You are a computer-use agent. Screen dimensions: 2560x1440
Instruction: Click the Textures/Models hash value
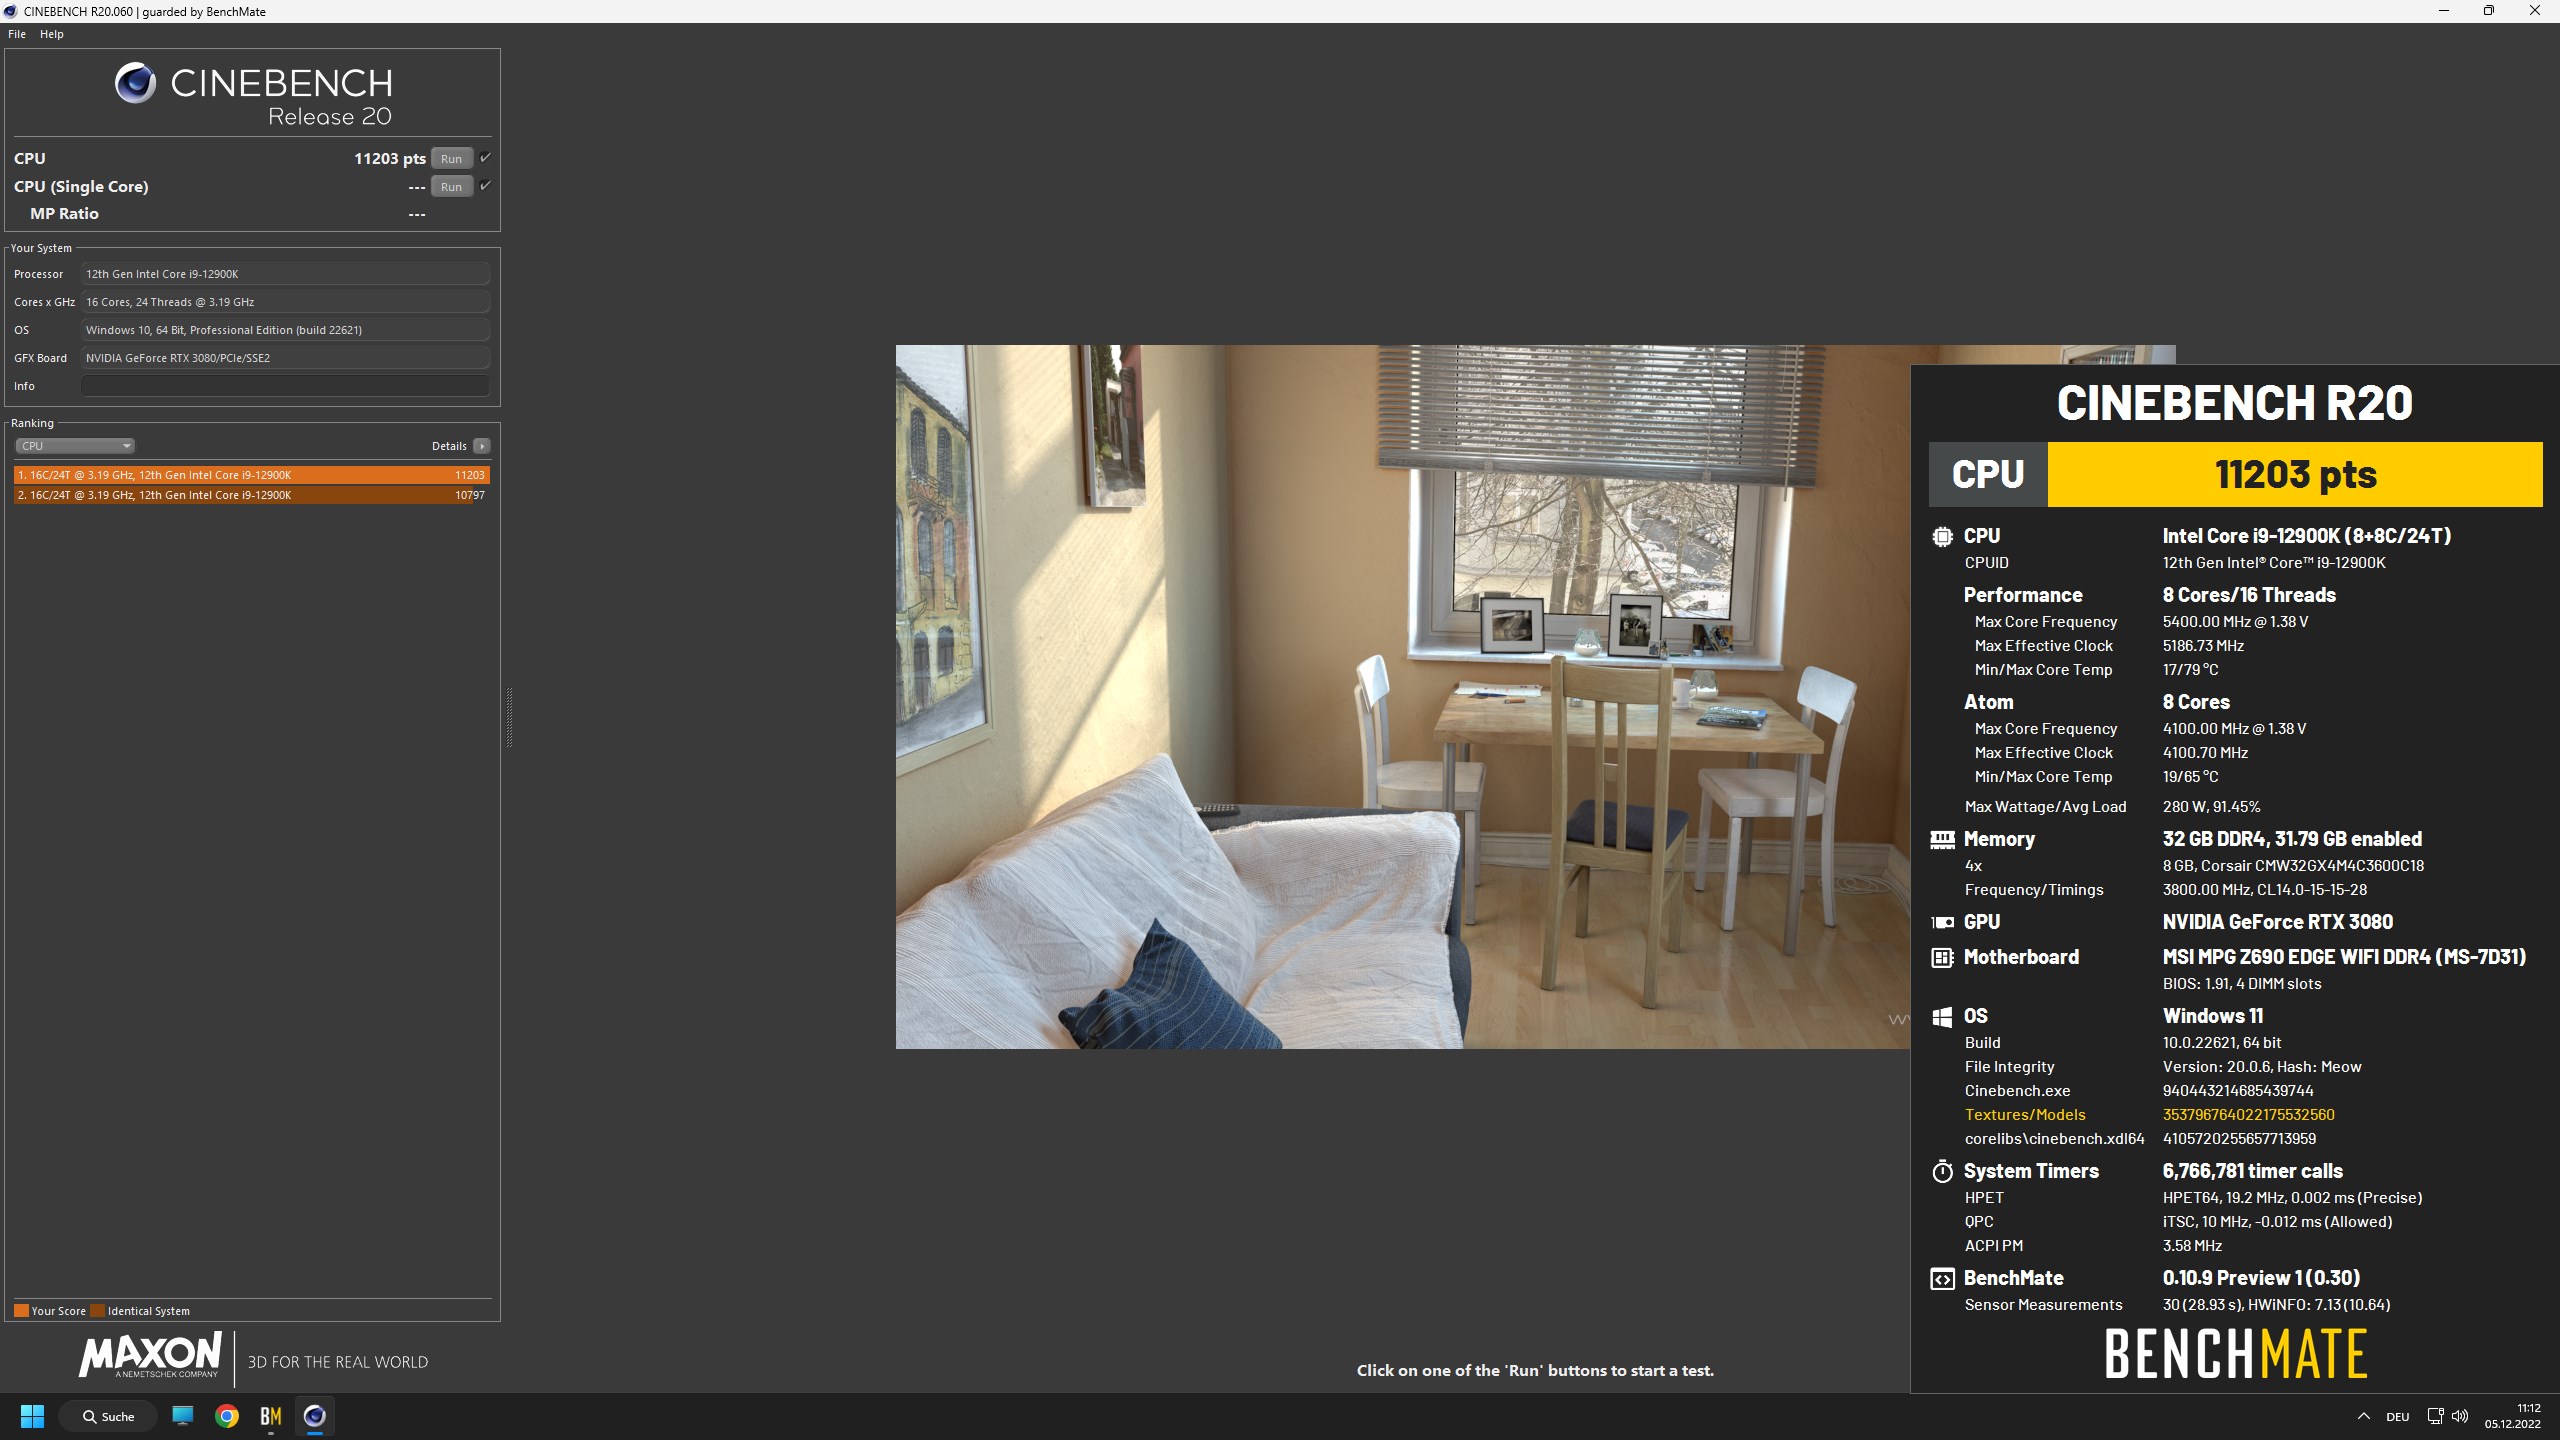click(2248, 1115)
